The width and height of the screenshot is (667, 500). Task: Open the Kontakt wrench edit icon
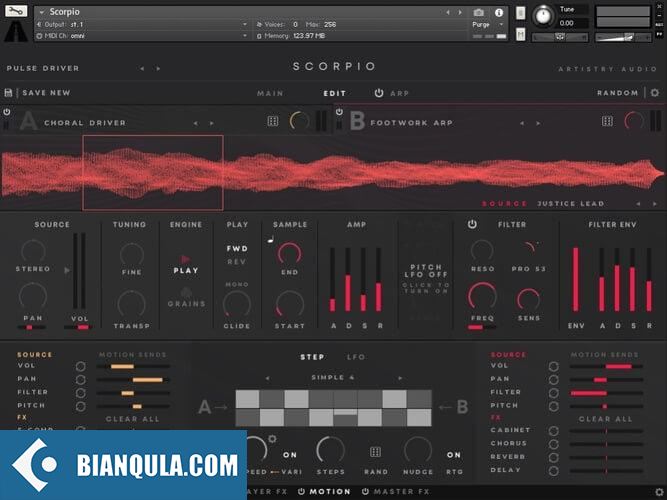16,11
